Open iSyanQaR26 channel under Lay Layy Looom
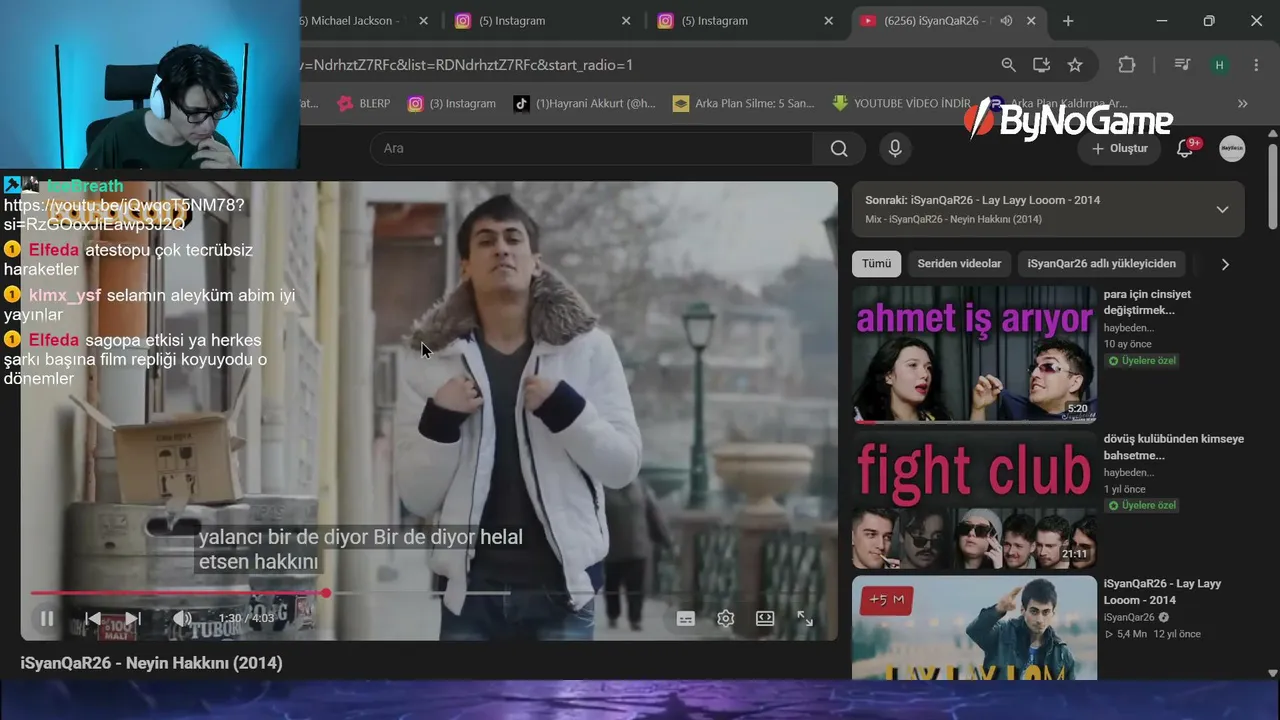 (1129, 617)
